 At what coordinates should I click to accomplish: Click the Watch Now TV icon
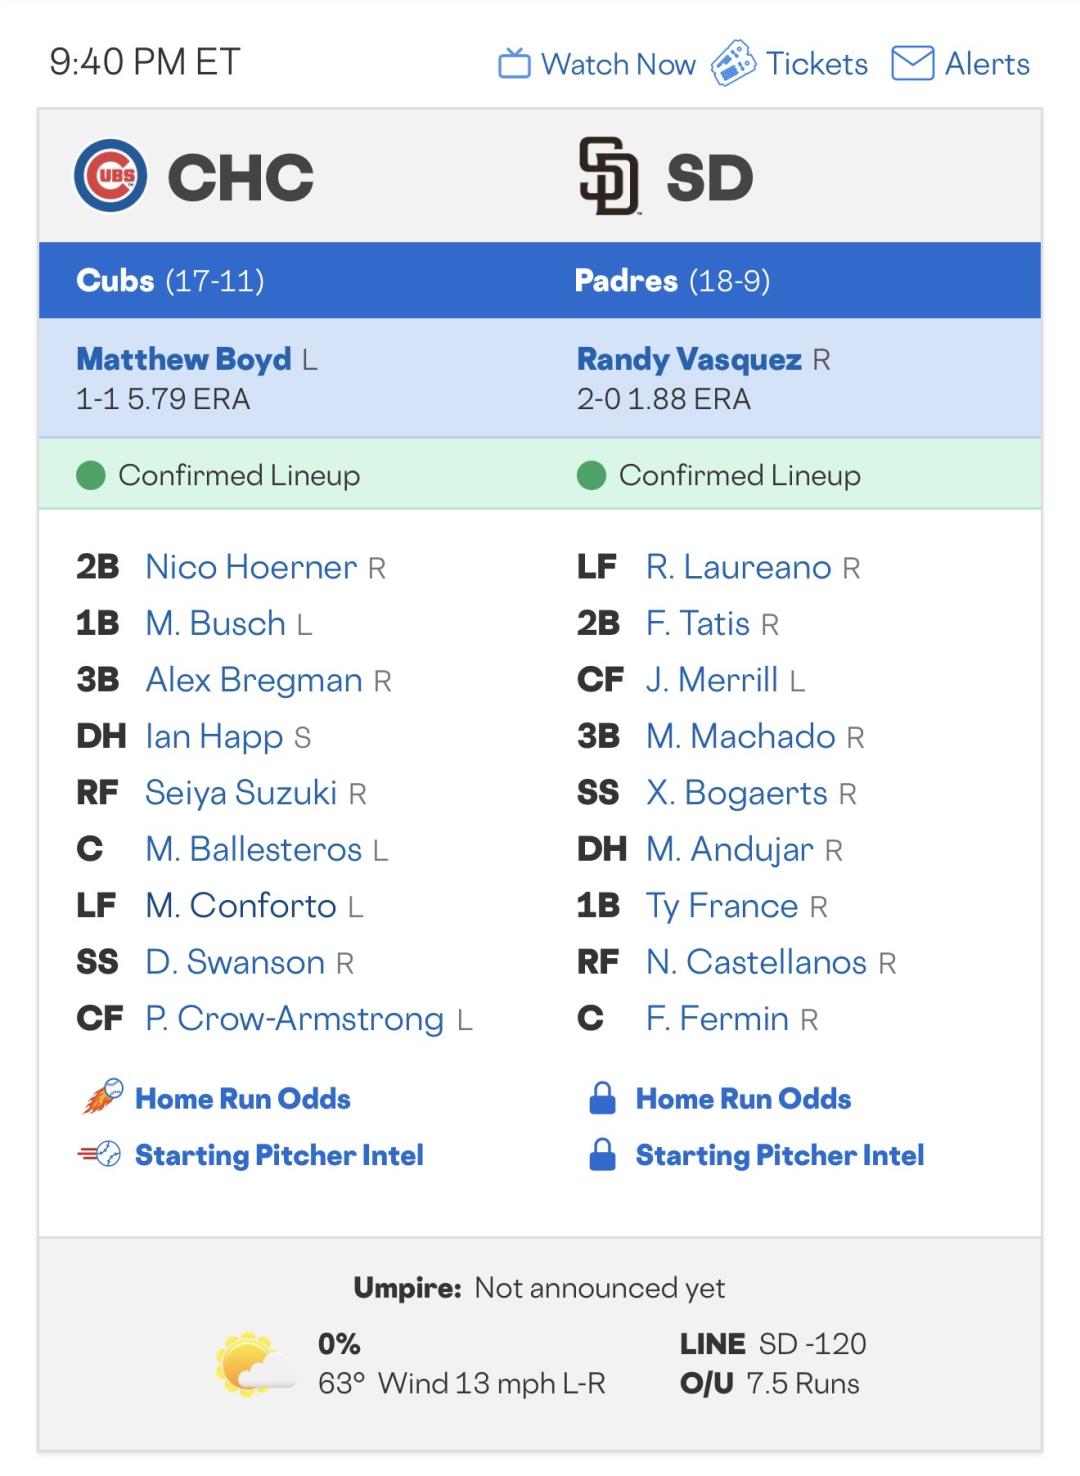tap(514, 64)
